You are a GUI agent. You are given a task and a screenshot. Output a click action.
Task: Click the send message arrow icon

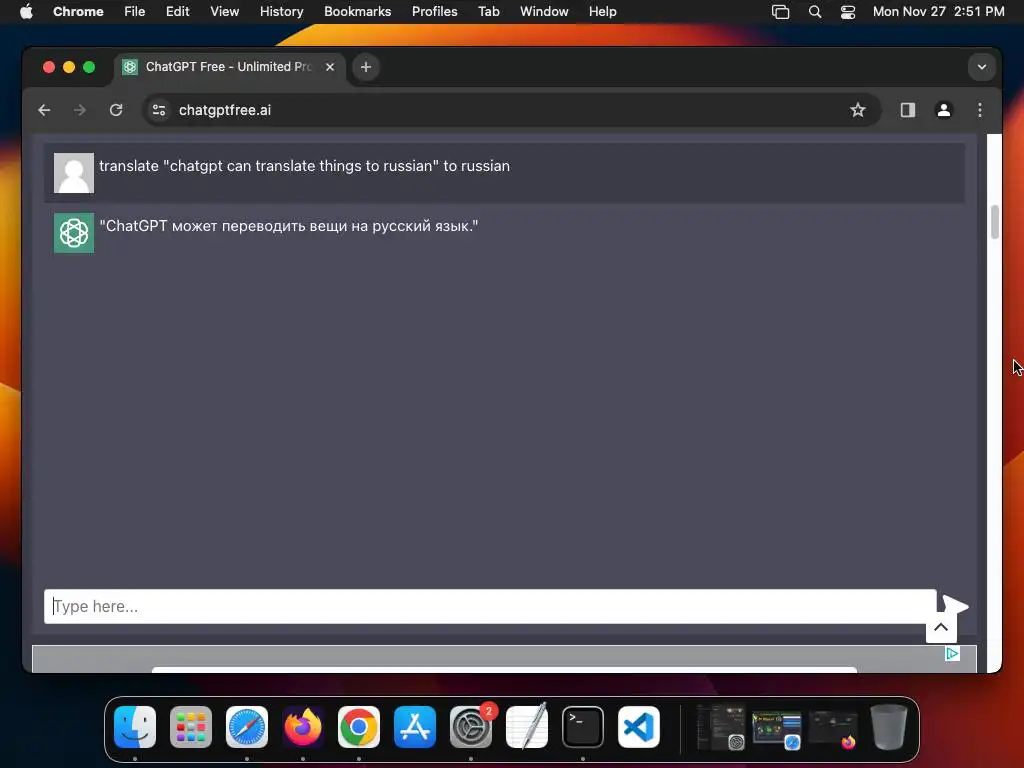pos(955,605)
